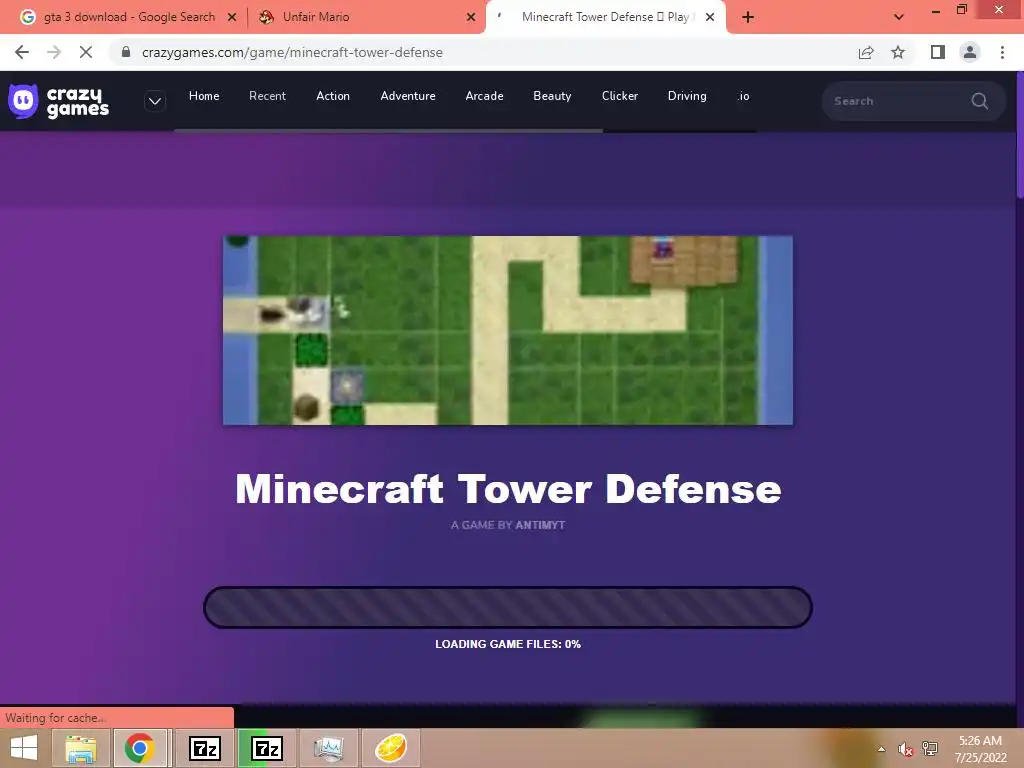The image size is (1024, 768).
Task: Open the orange slice taskbar app
Action: pos(391,748)
